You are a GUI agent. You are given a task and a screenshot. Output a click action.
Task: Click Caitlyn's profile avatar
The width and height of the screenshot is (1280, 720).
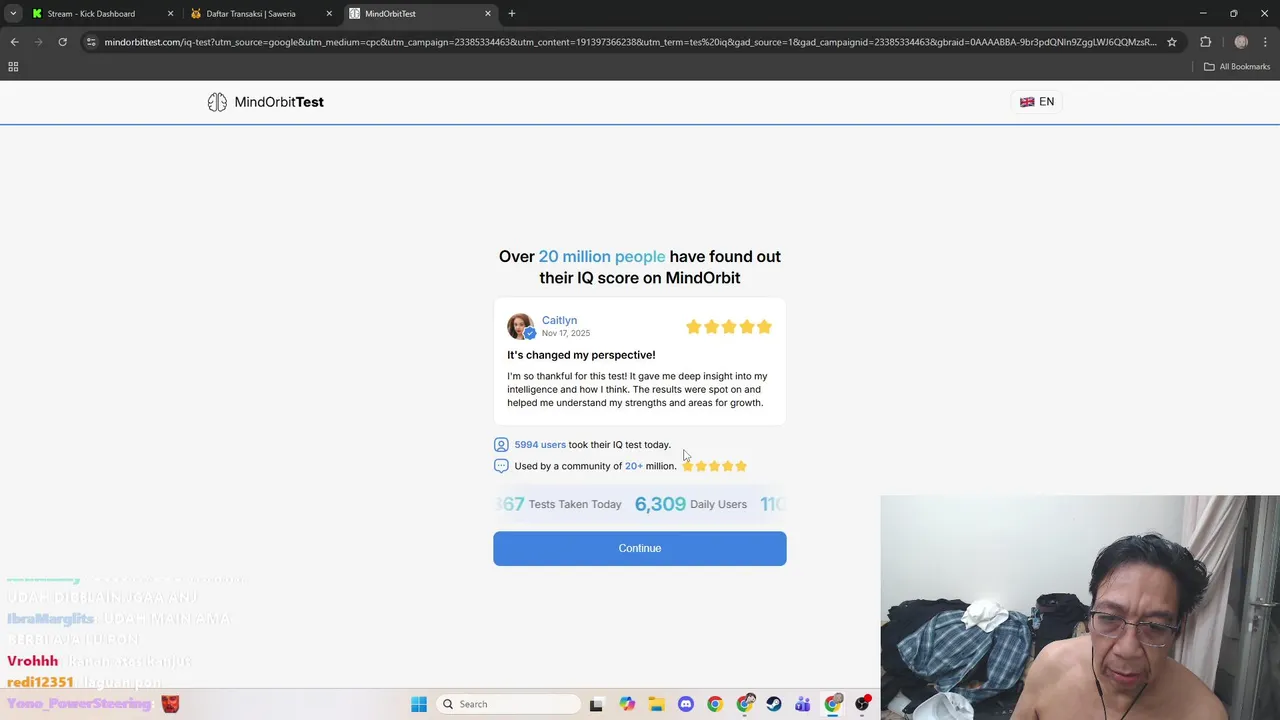[521, 327]
